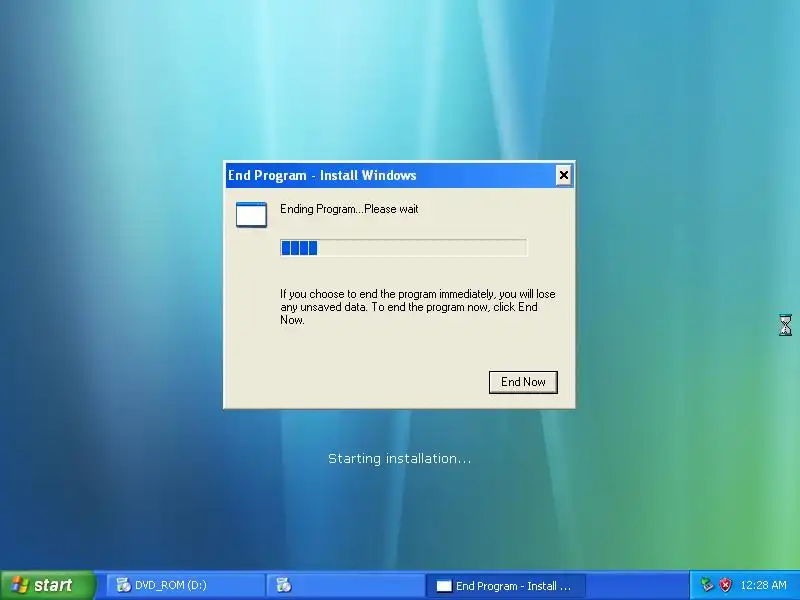Viewport: 800px width, 600px height.
Task: Click the 'If you choose to end the program' warning text
Action: (x=418, y=307)
